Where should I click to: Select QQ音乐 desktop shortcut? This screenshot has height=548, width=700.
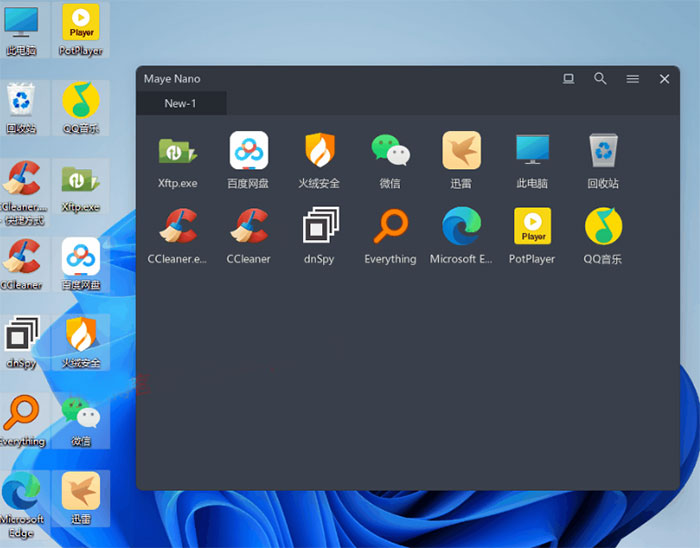[x=81, y=108]
